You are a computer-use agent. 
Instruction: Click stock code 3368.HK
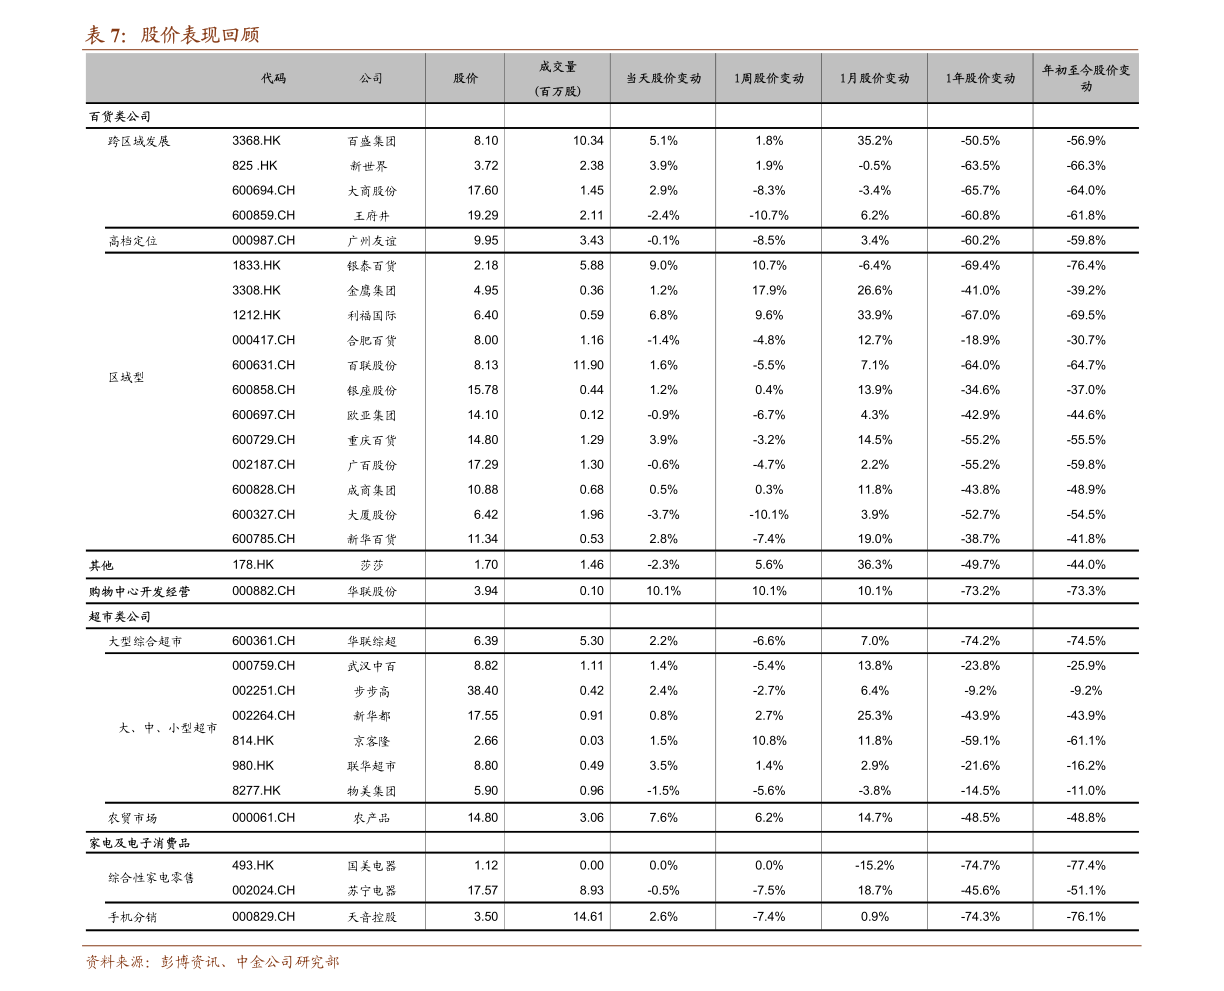pyautogui.click(x=256, y=141)
